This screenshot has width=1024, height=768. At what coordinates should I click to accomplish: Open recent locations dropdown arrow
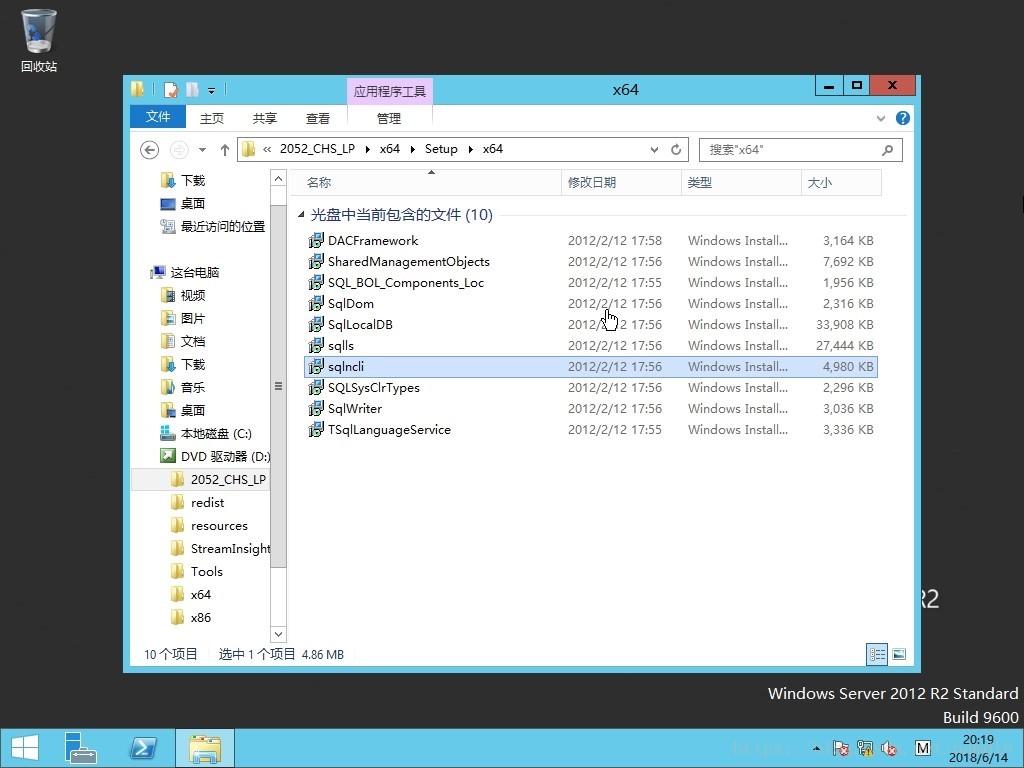202,150
